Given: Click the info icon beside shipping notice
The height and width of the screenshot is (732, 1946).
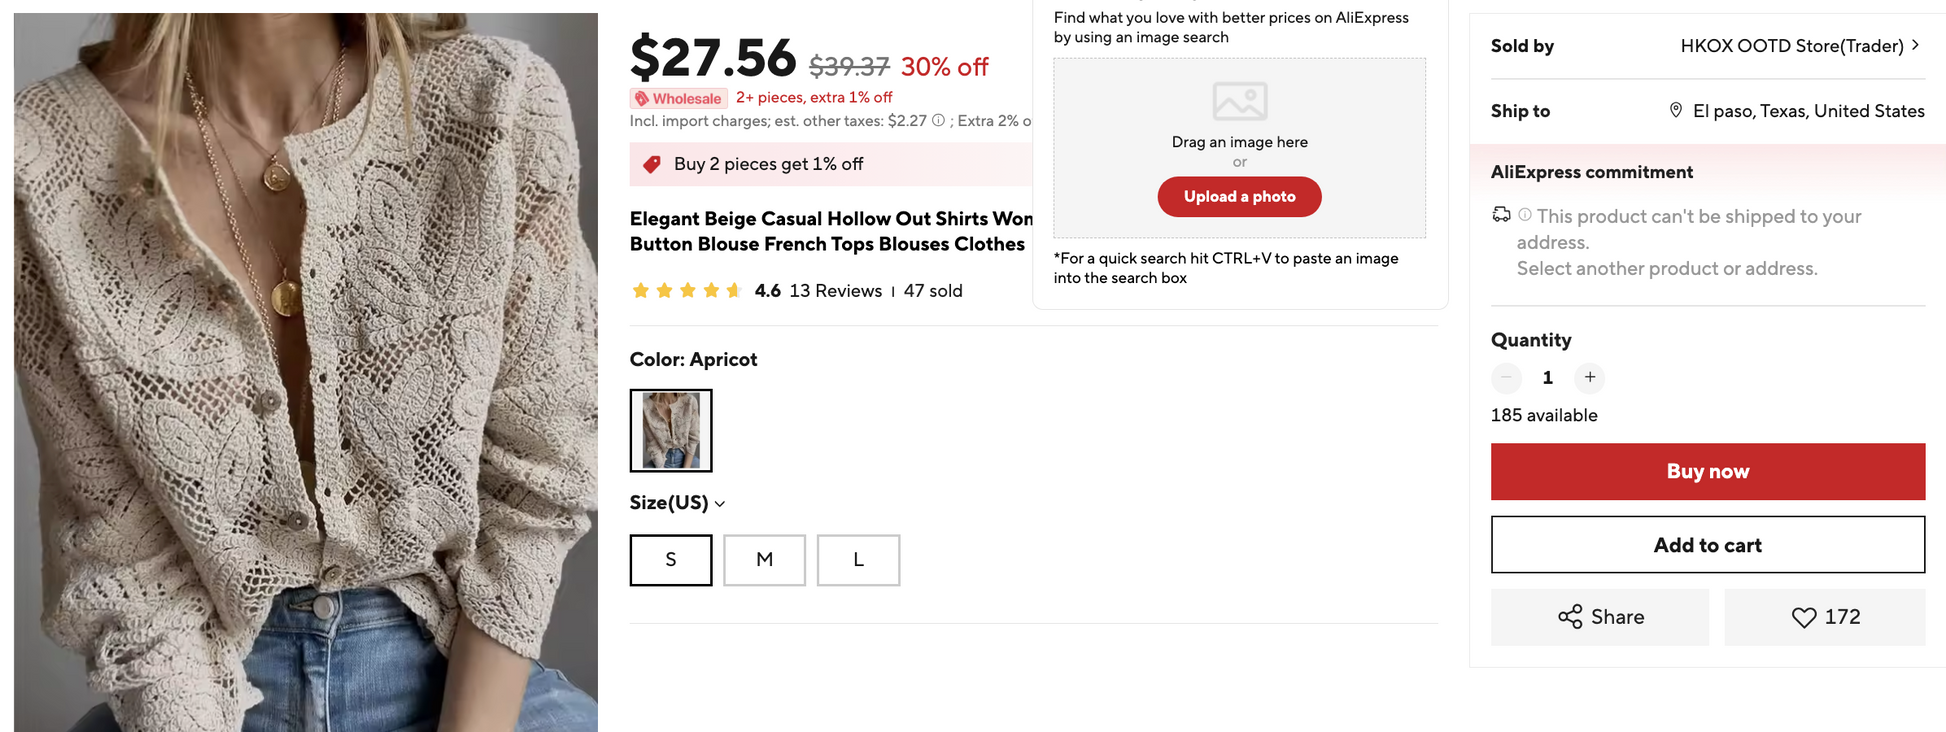Looking at the screenshot, I should [1525, 215].
